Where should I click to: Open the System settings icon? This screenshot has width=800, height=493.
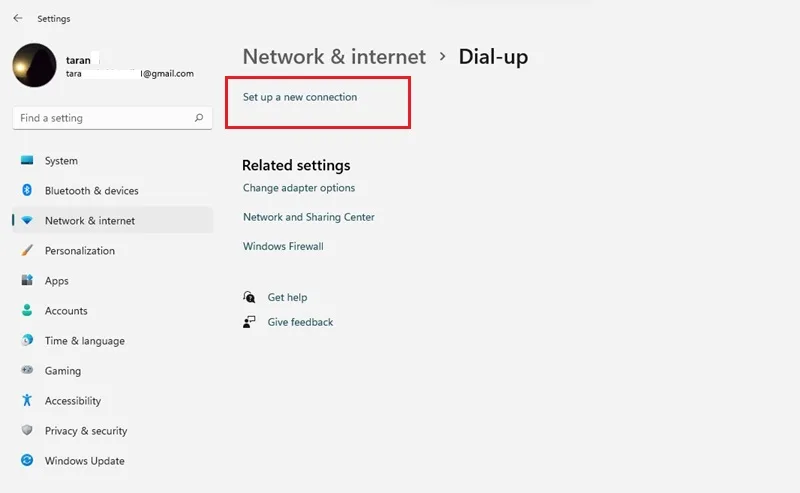point(27,160)
